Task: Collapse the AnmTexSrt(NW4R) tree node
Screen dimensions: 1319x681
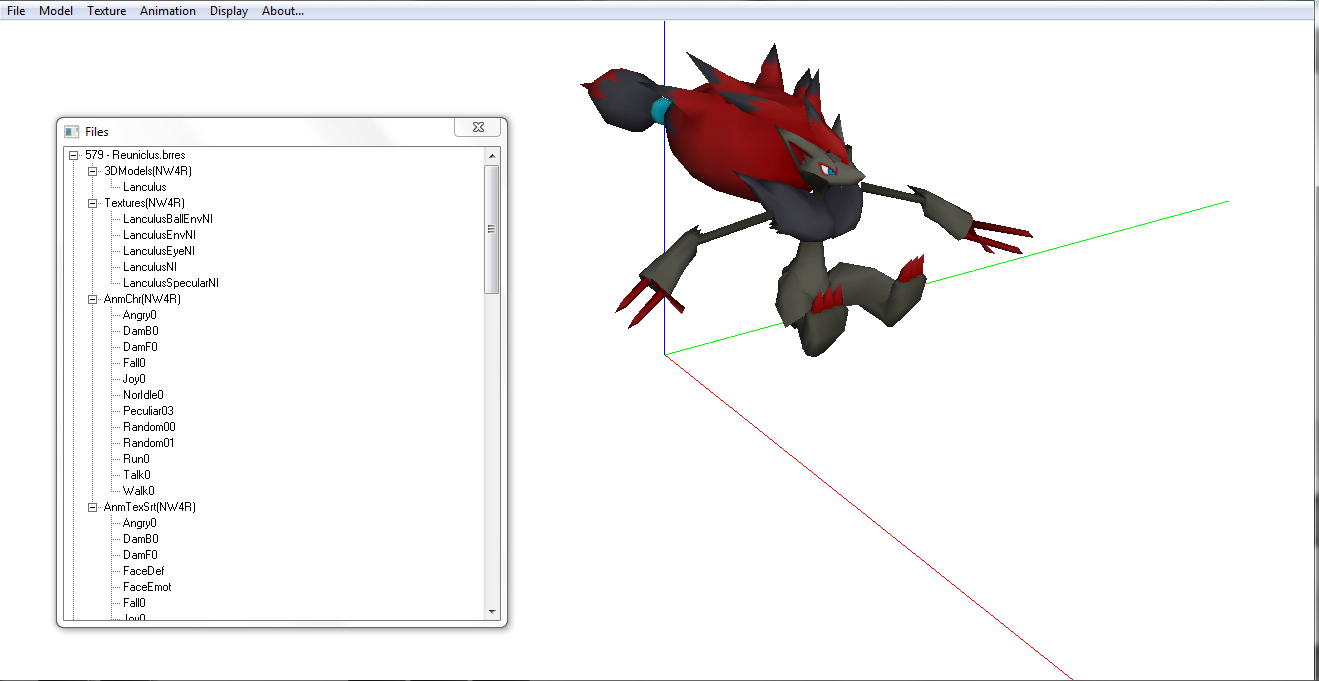Action: pyautogui.click(x=93, y=507)
